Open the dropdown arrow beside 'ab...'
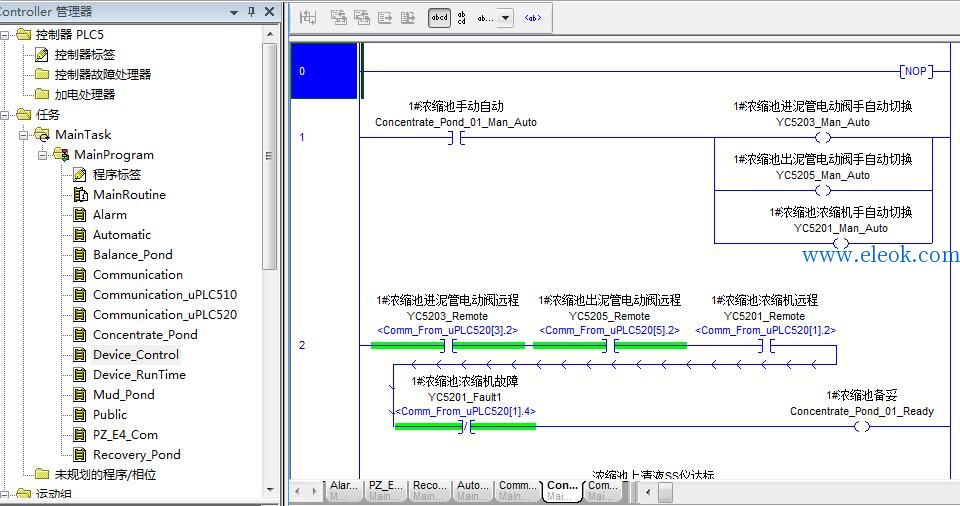 tap(505, 18)
